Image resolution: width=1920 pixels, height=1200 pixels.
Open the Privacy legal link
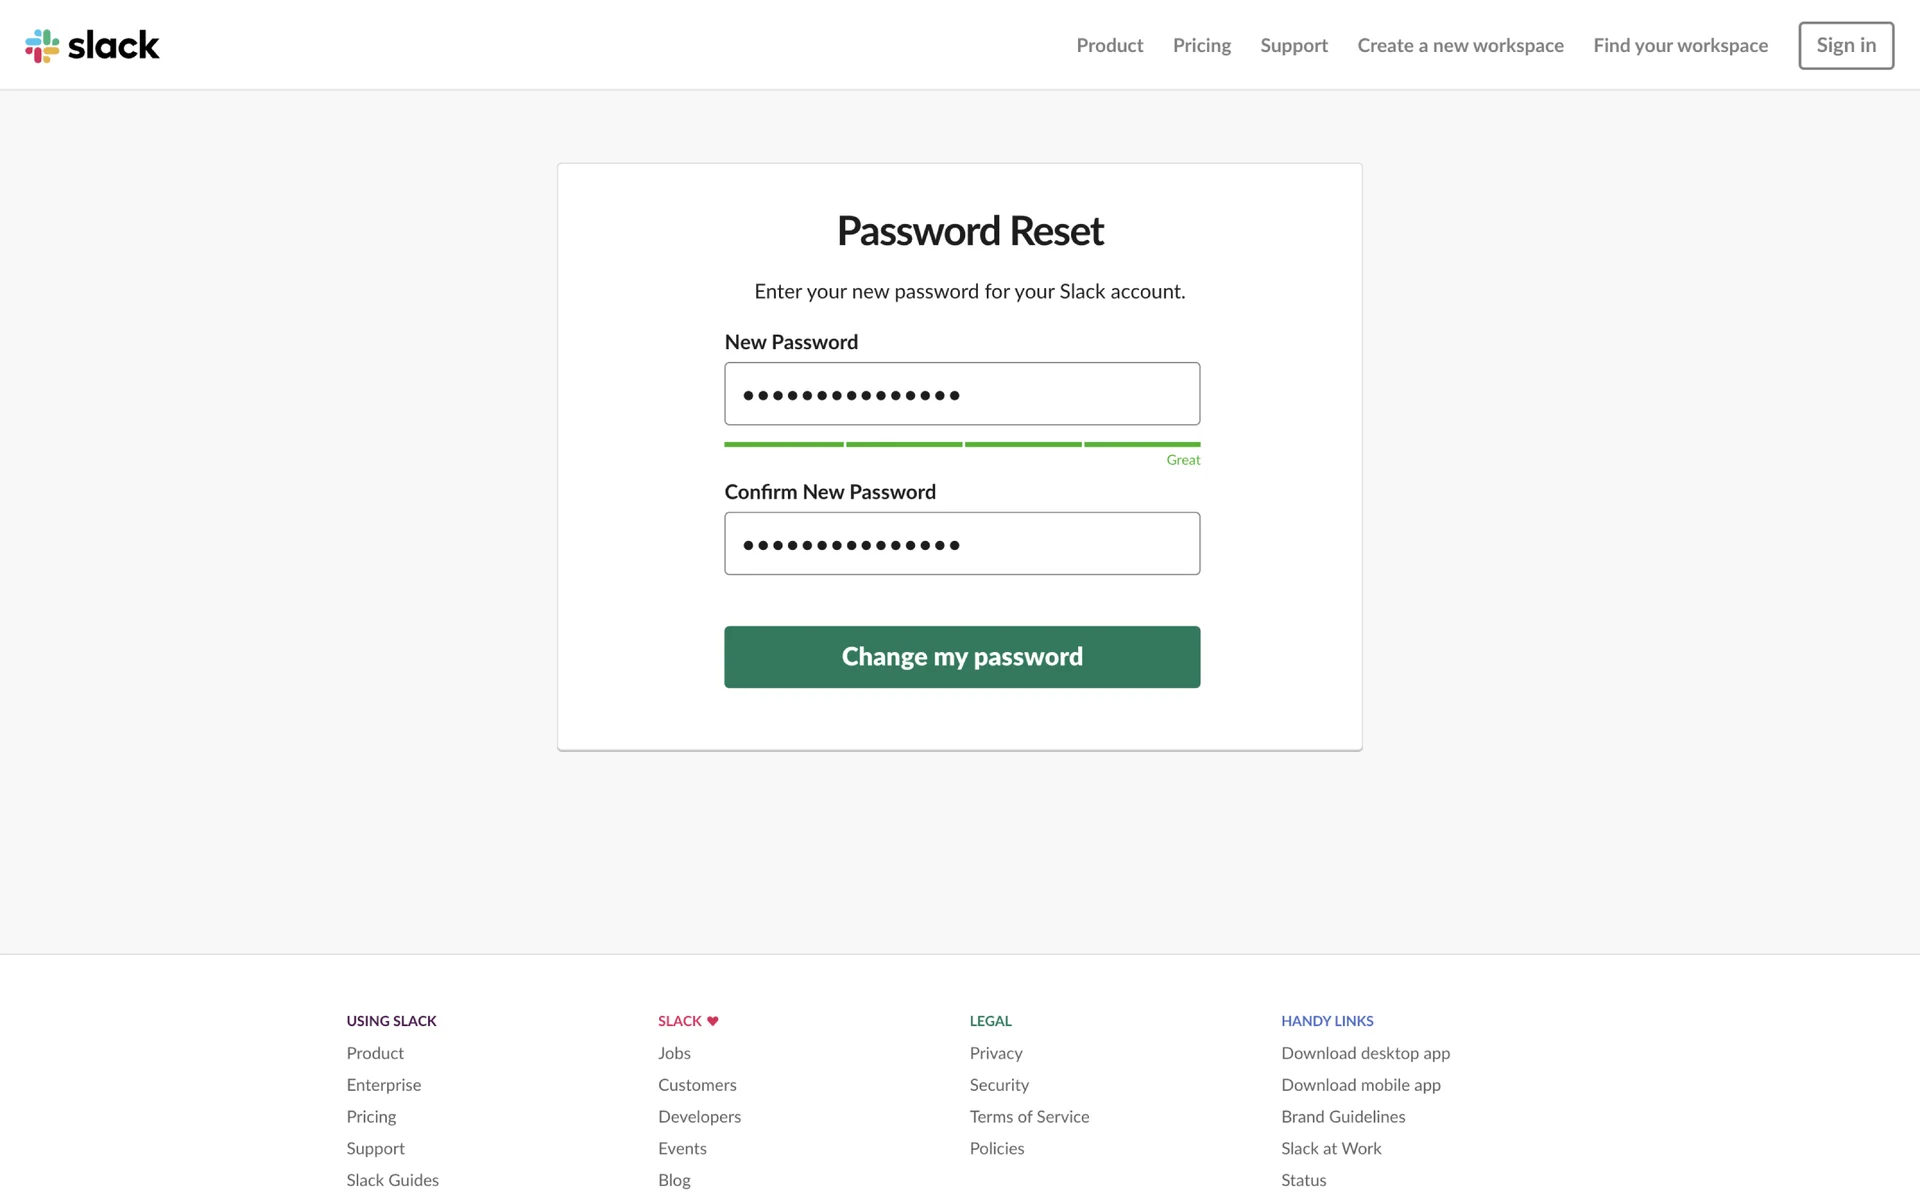[995, 1053]
